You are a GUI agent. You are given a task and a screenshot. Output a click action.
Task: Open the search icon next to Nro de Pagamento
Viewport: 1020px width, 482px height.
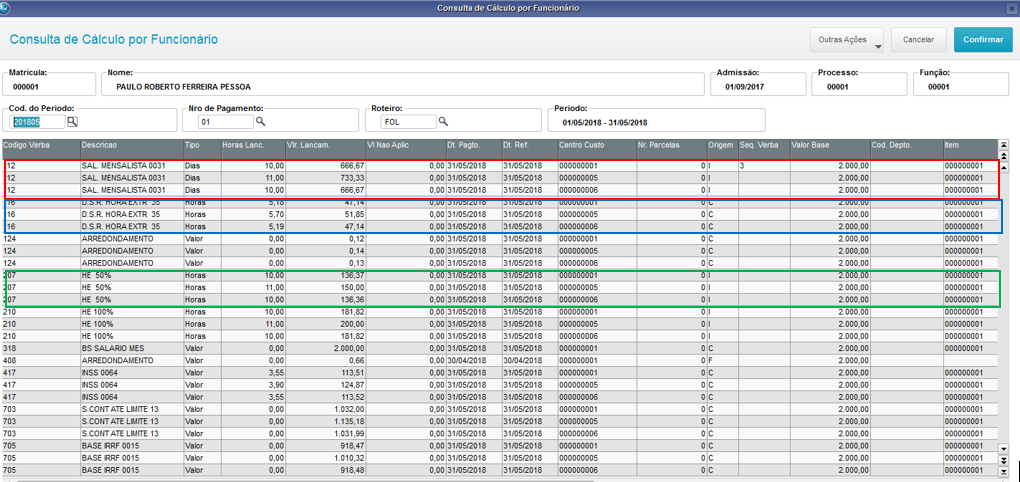click(x=260, y=121)
